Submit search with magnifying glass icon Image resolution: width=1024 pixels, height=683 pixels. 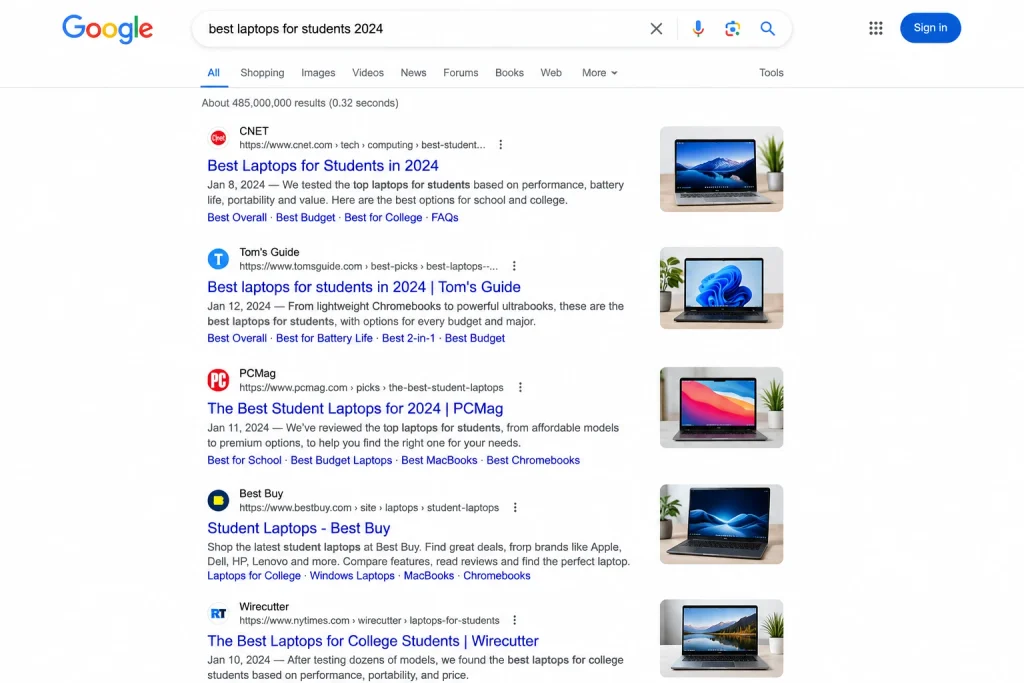tap(767, 29)
